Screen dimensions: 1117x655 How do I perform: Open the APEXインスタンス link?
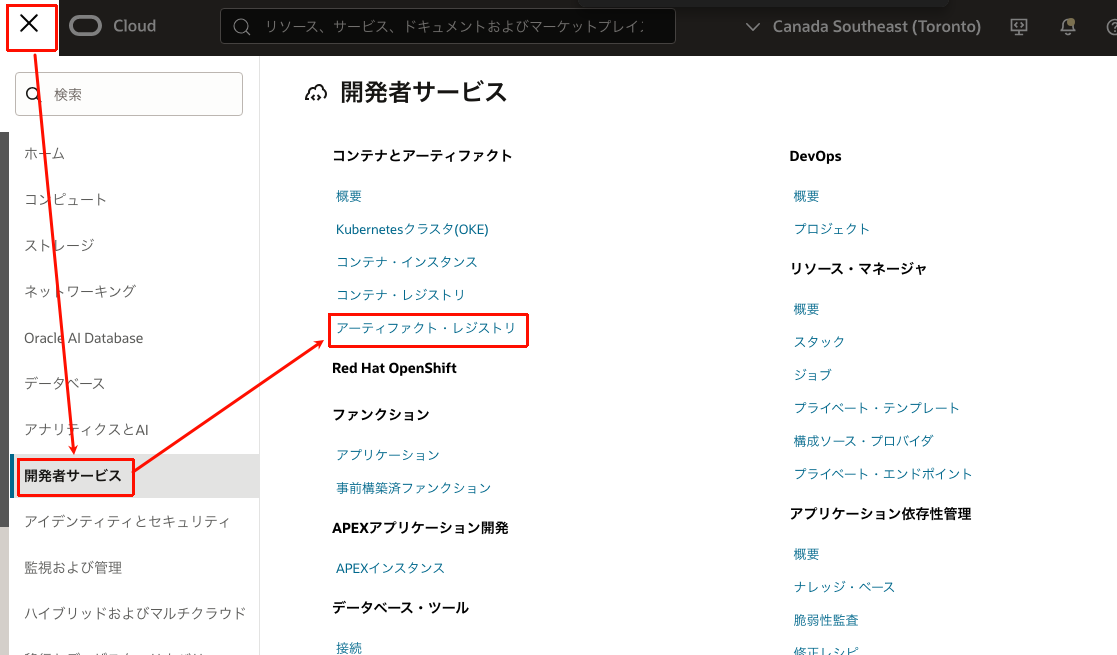point(390,568)
